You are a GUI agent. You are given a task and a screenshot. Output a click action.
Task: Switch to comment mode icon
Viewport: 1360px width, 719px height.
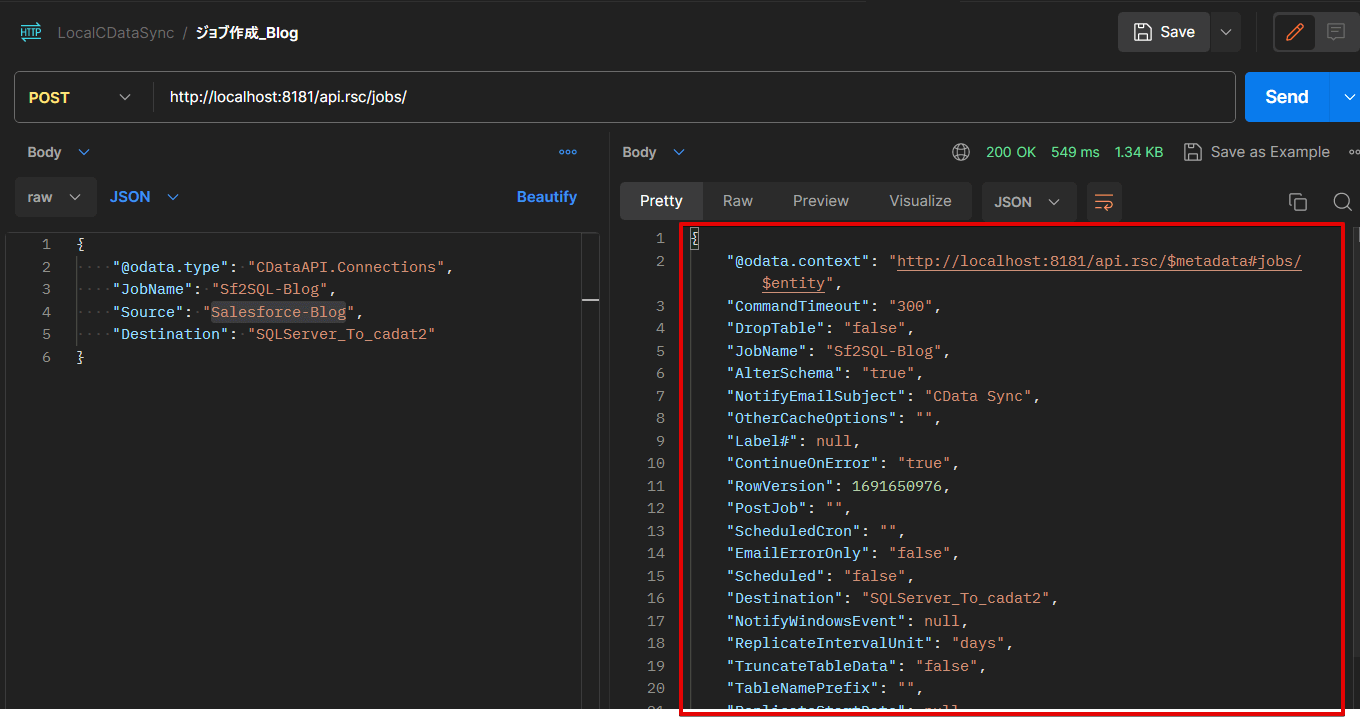1336,32
